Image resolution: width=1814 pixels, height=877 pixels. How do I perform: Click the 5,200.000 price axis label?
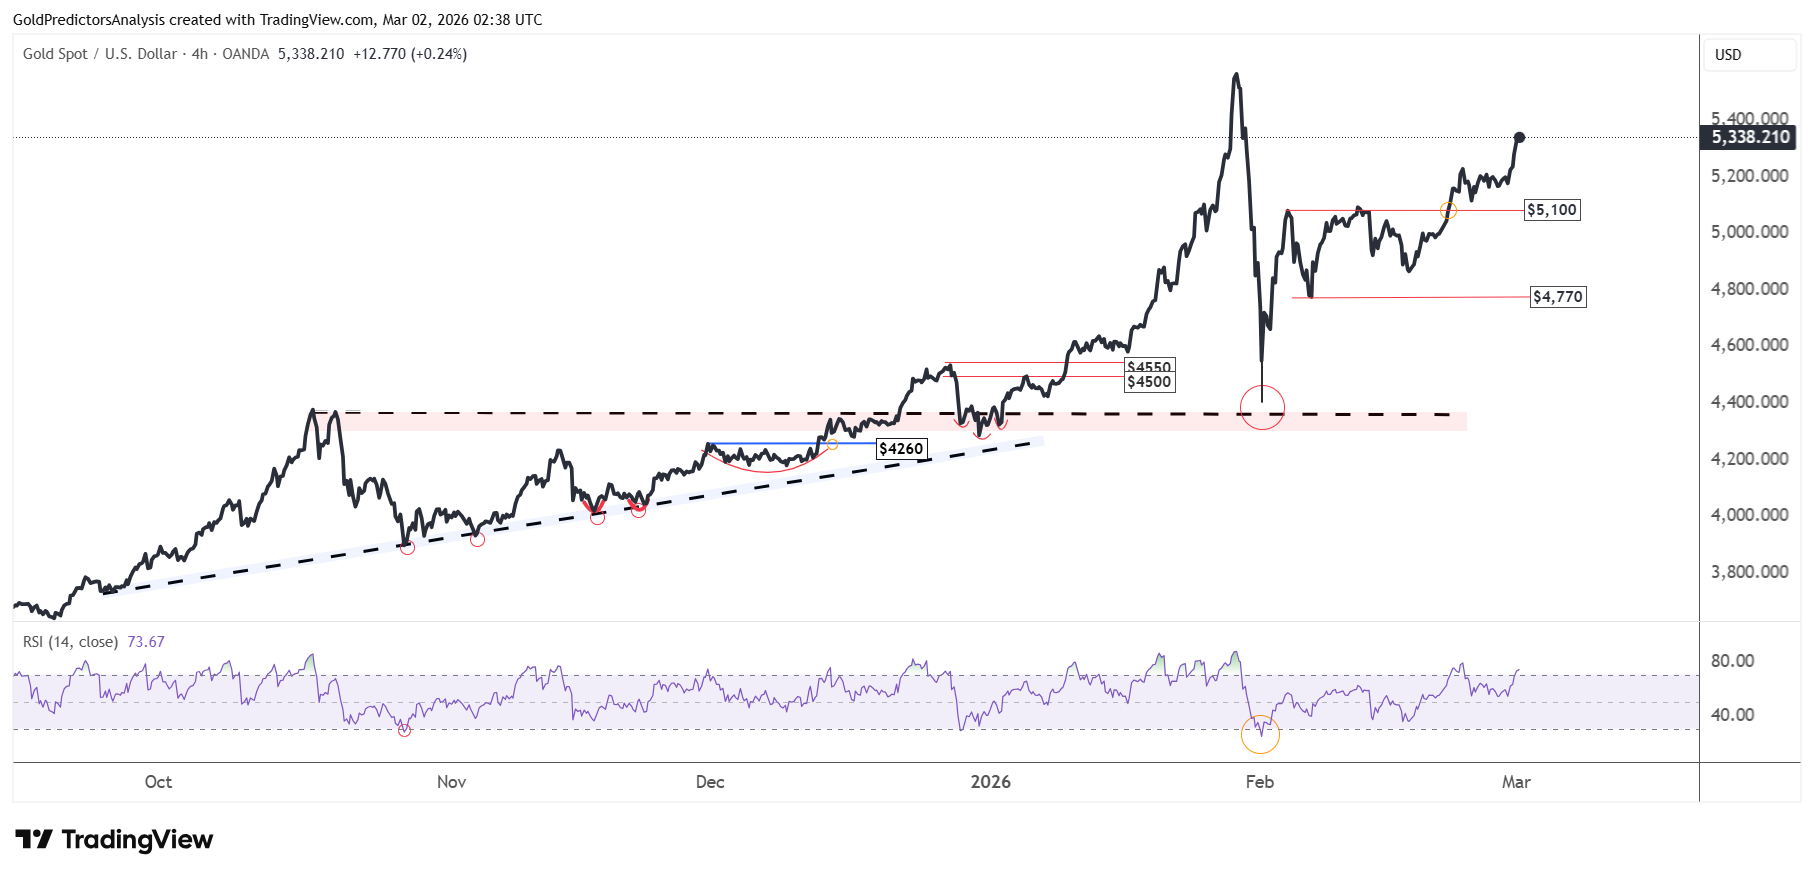(1750, 176)
